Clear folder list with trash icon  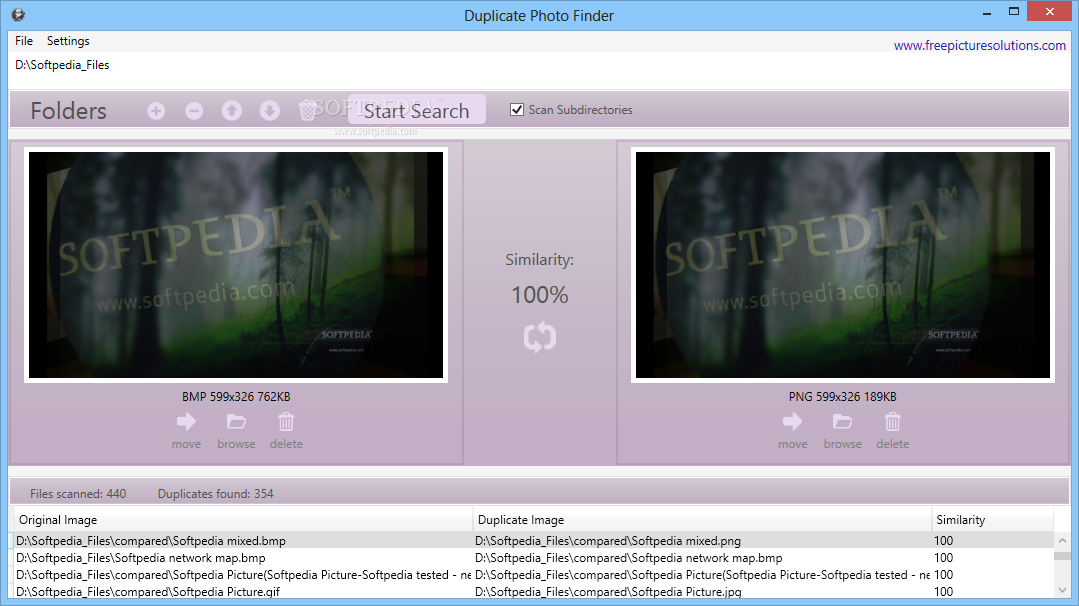pos(308,110)
